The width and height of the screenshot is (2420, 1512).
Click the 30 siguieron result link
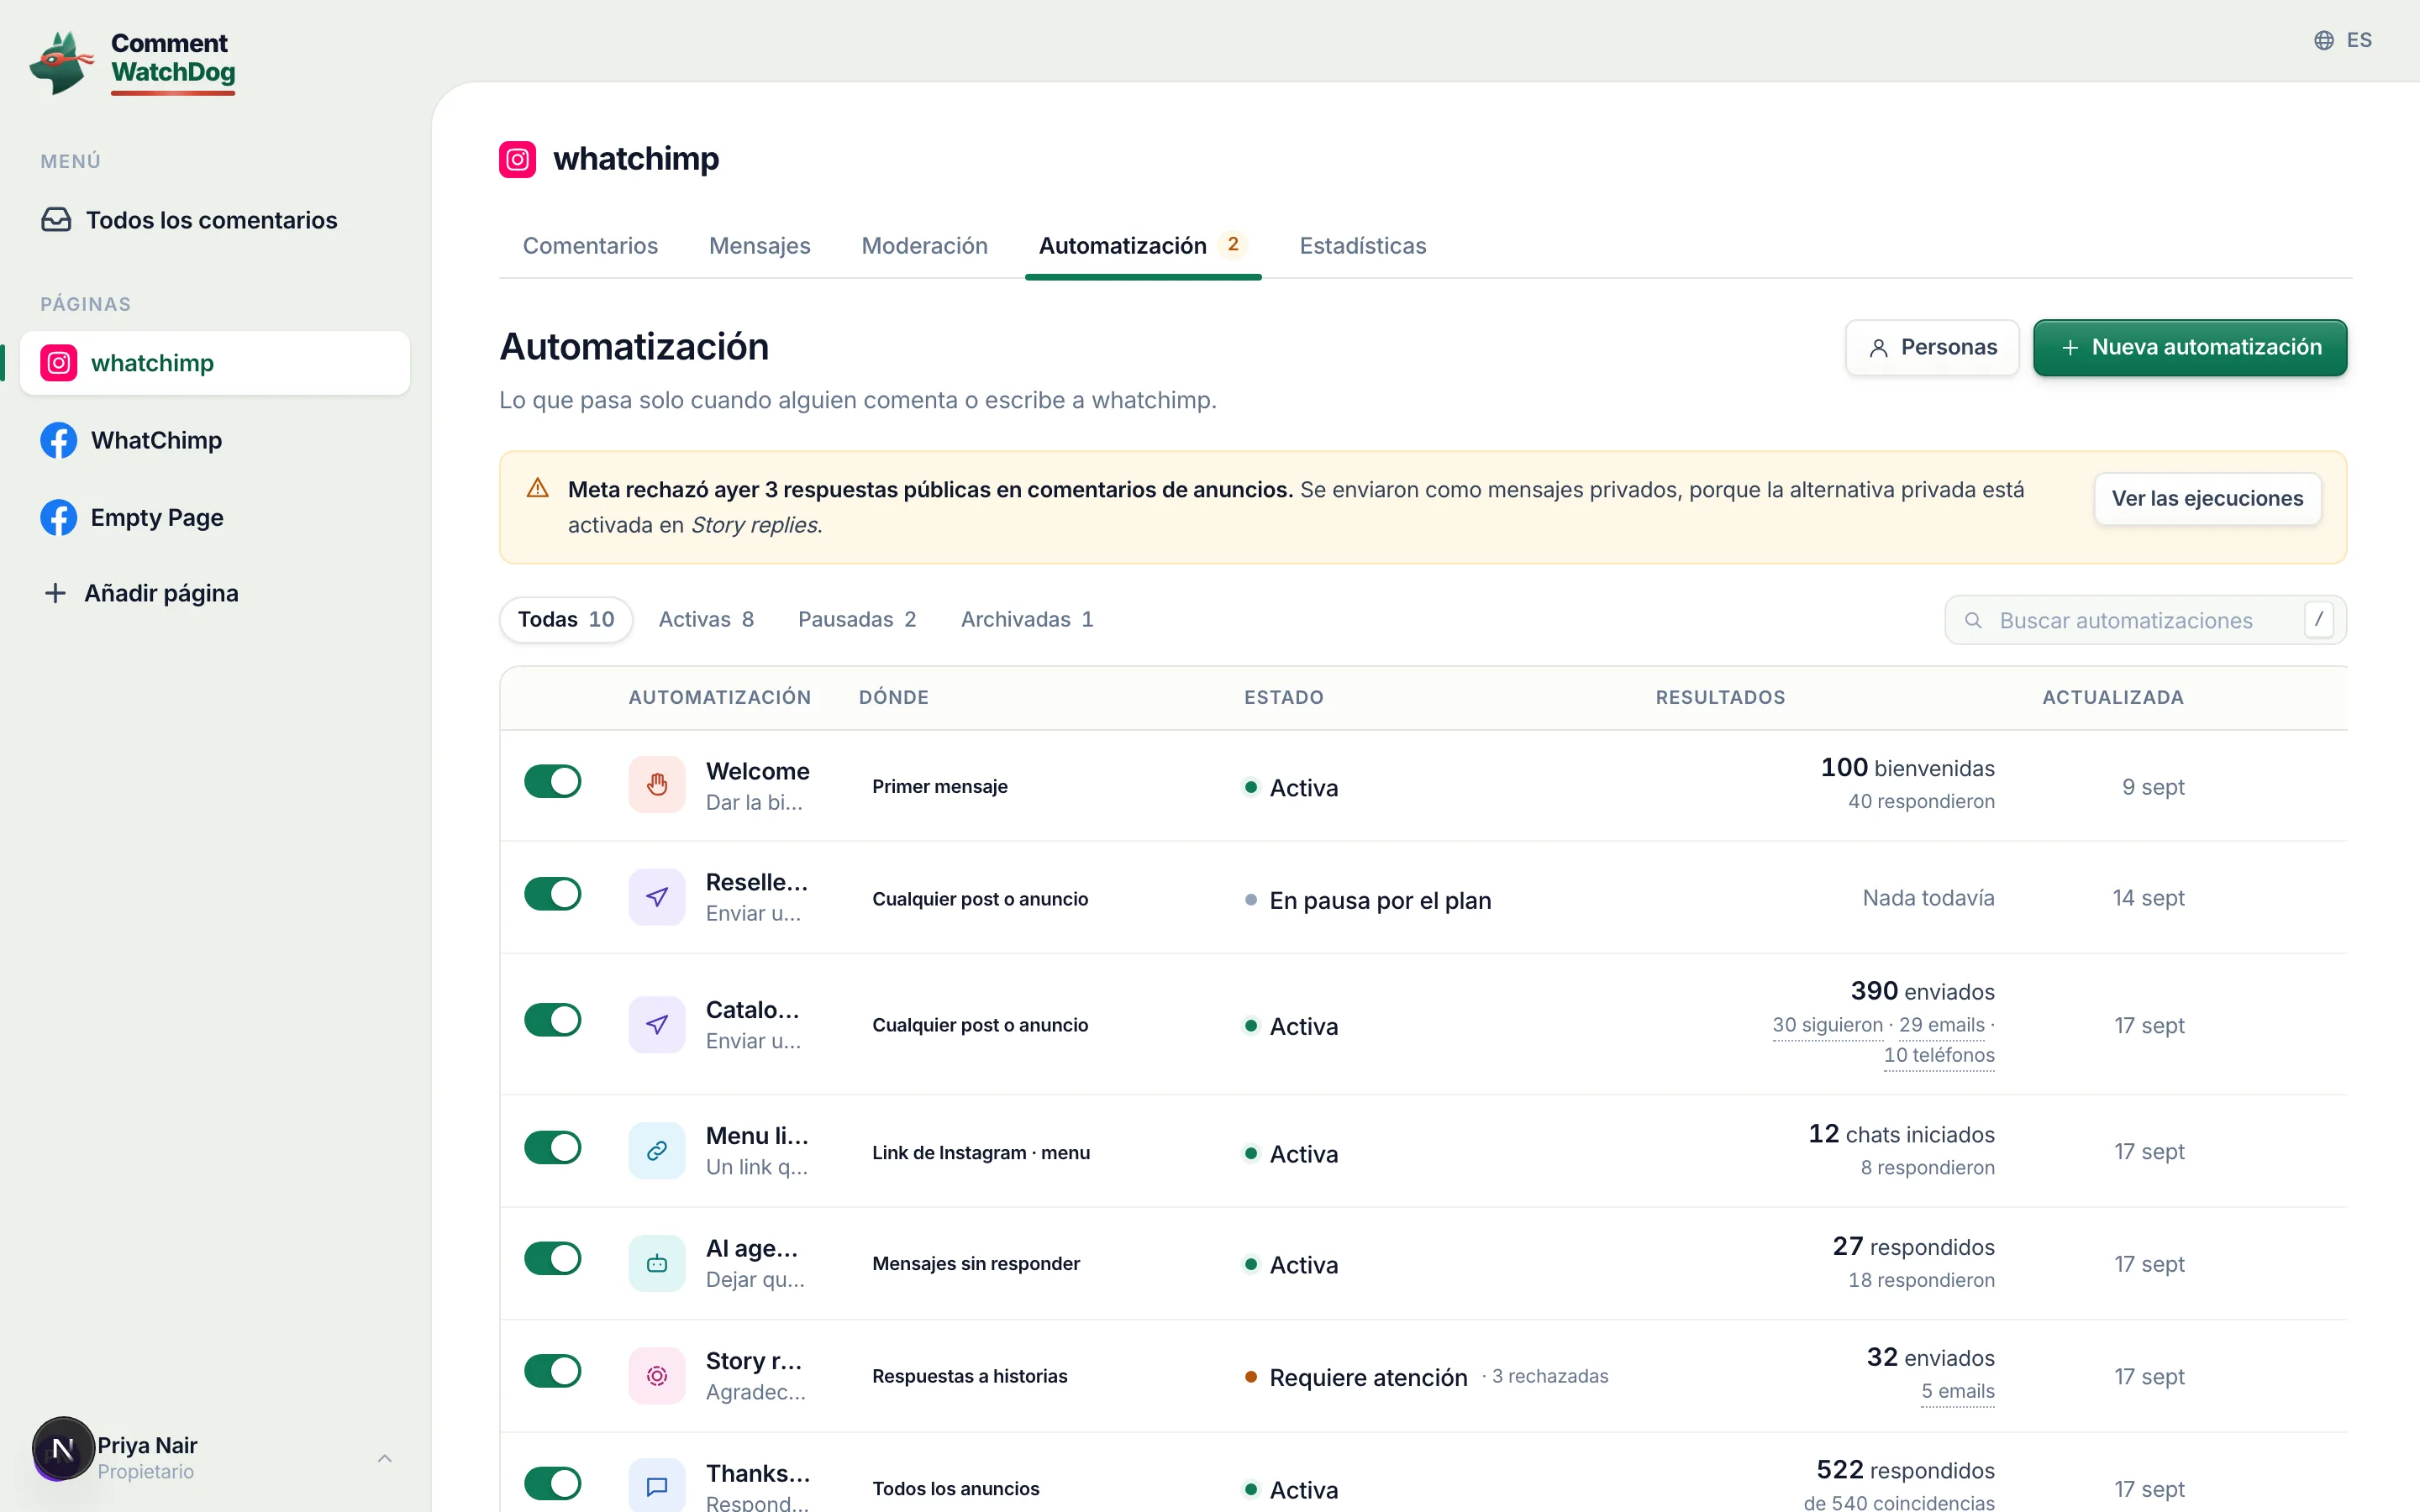(1828, 1025)
